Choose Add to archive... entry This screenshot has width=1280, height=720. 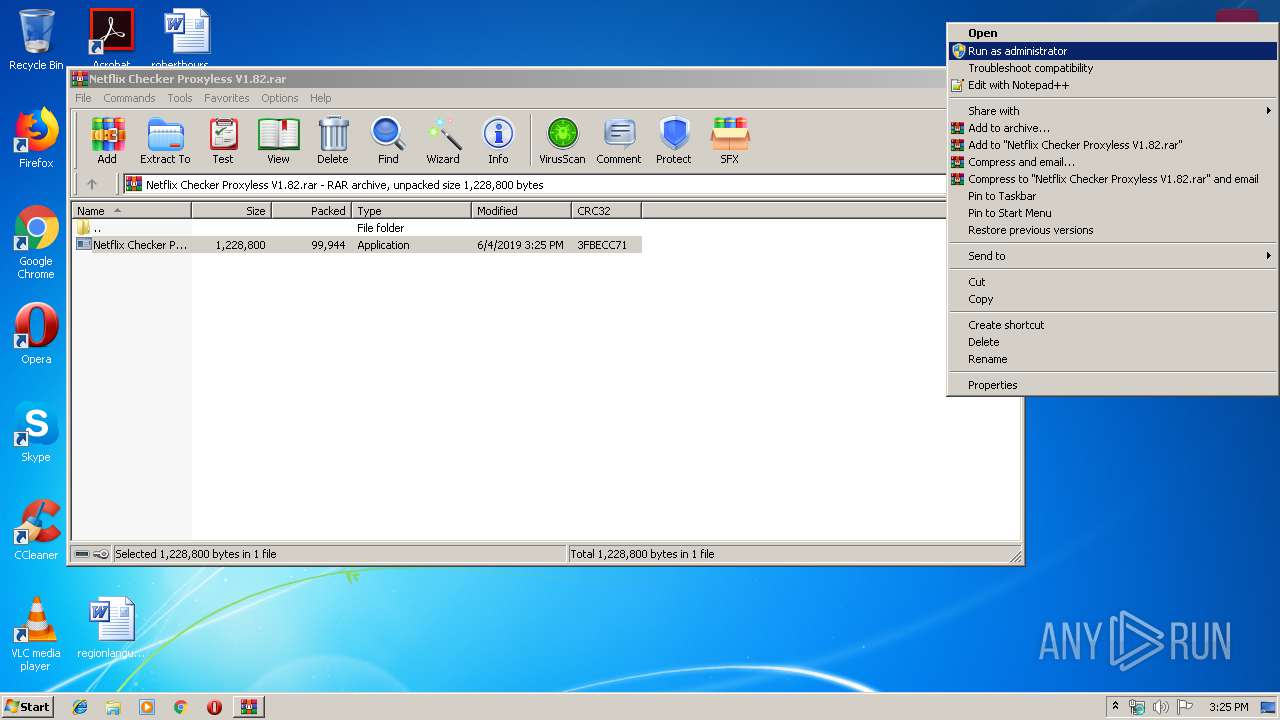pos(1112,128)
